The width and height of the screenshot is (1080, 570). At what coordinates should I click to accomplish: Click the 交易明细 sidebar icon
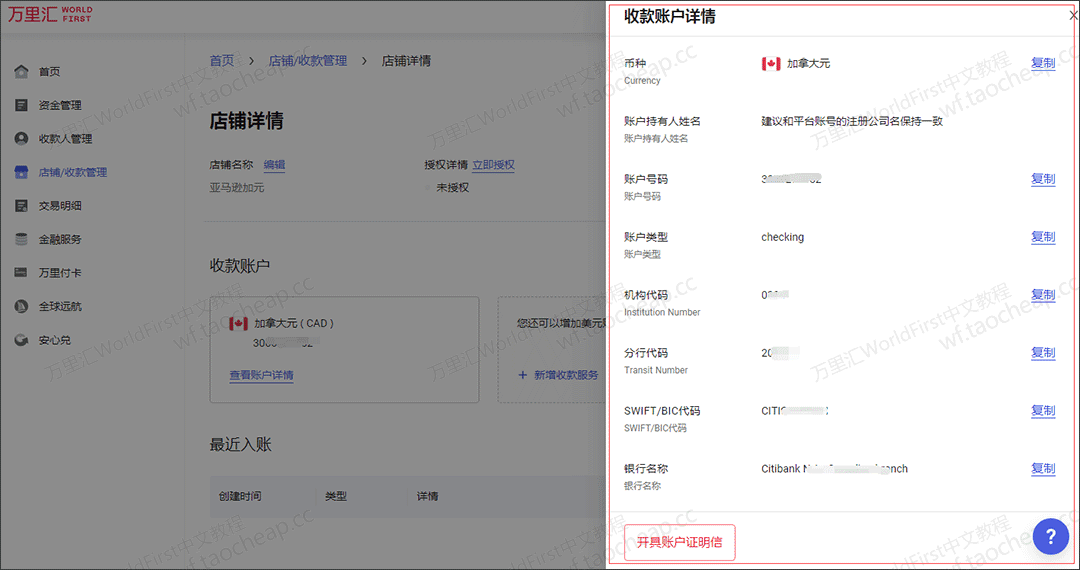[x=21, y=205]
